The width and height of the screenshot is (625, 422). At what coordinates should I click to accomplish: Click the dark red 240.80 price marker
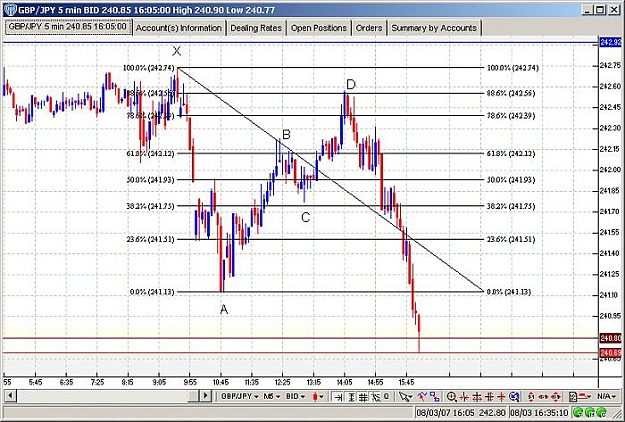(610, 338)
